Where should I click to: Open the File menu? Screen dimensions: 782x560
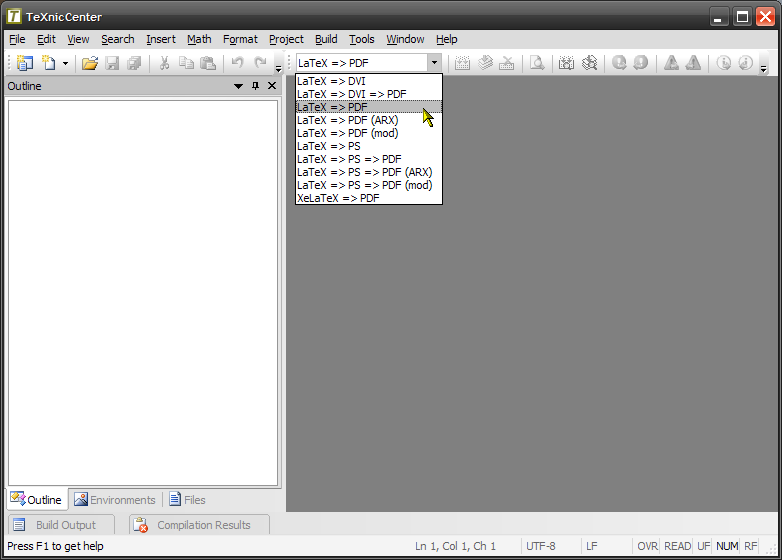point(17,39)
